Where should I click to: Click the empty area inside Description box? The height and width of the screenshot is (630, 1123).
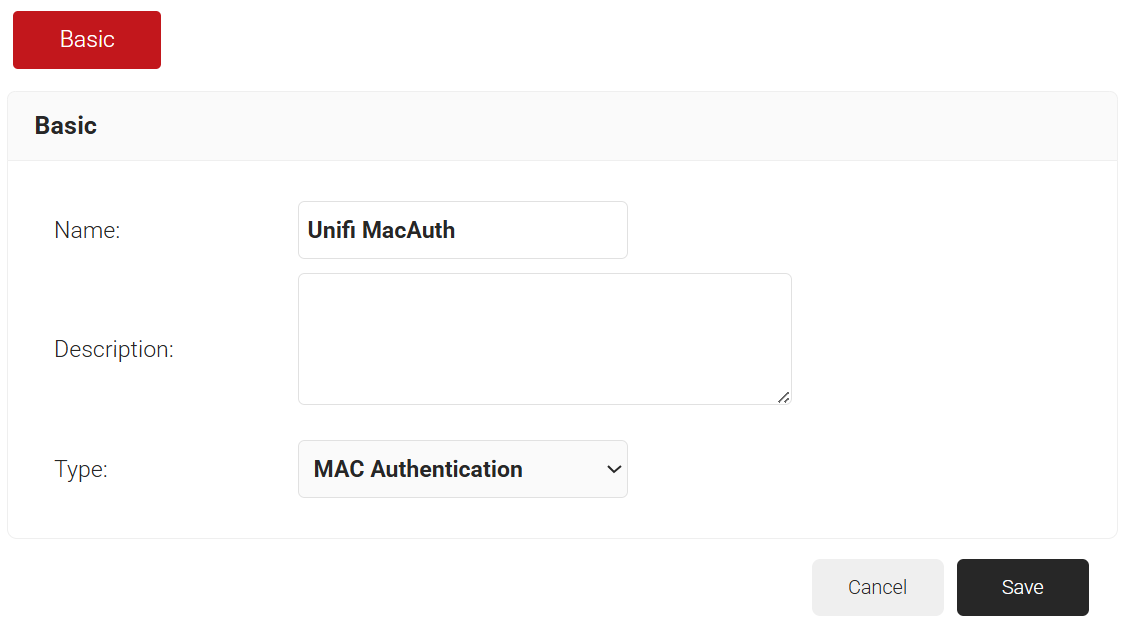[544, 339]
